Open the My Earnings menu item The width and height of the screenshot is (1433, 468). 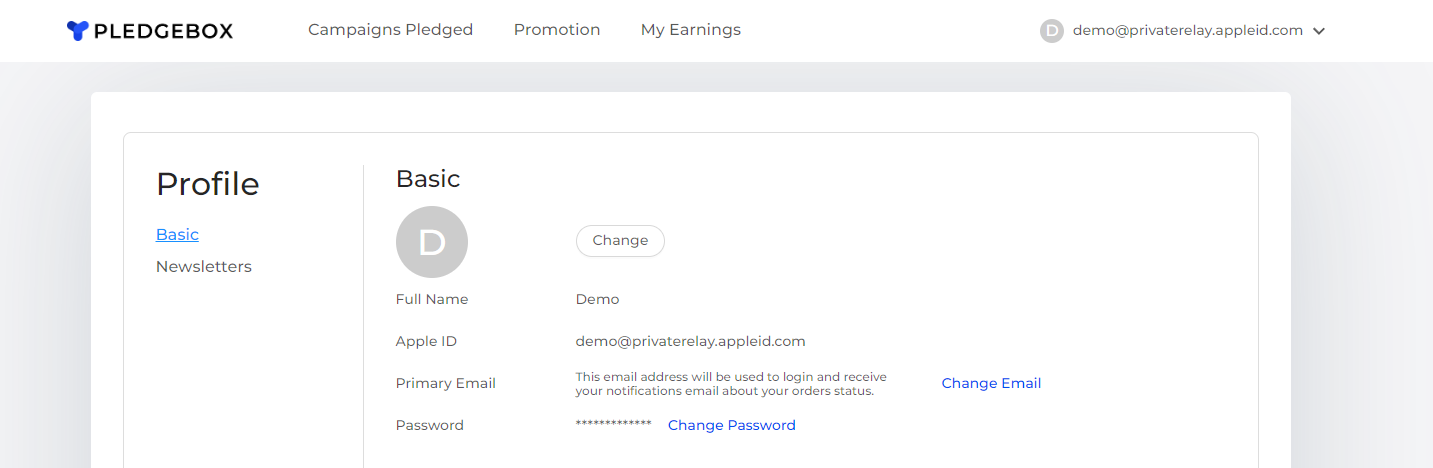pyautogui.click(x=691, y=30)
